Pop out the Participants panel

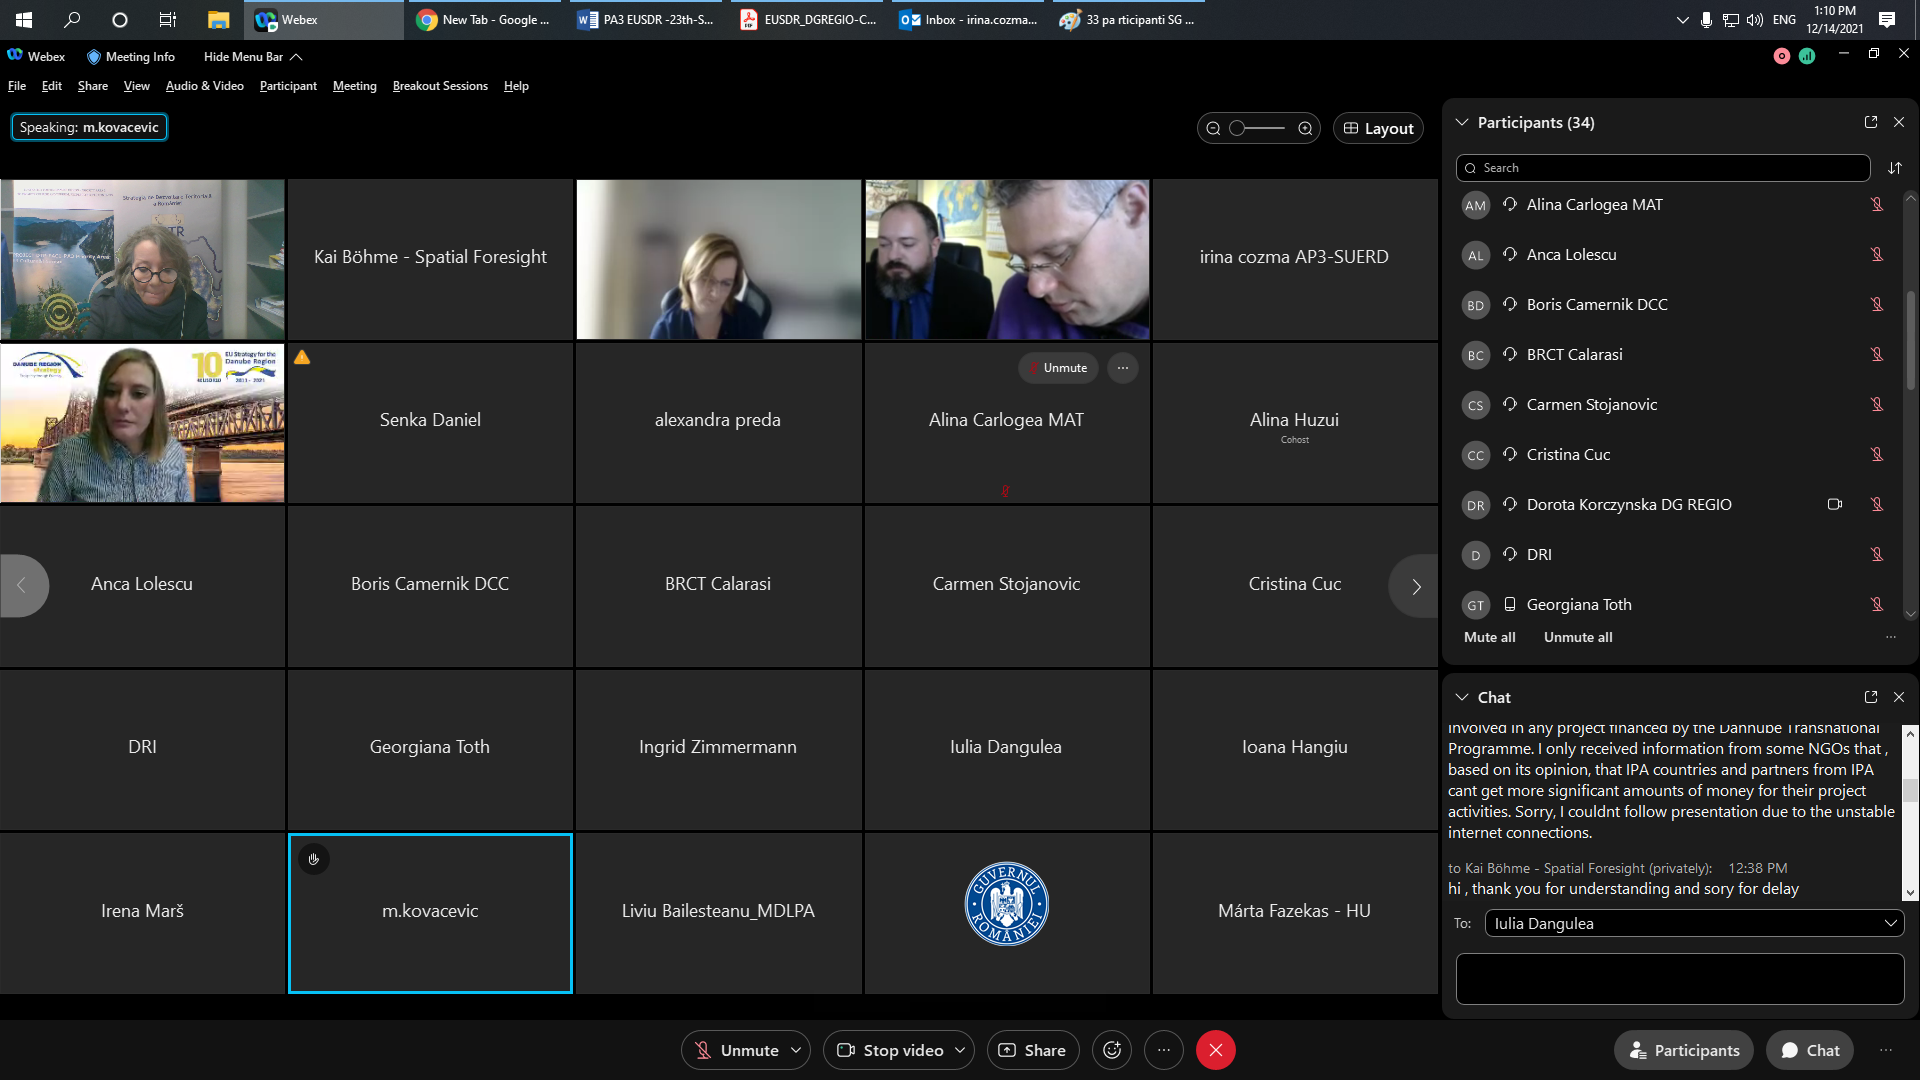point(1870,122)
